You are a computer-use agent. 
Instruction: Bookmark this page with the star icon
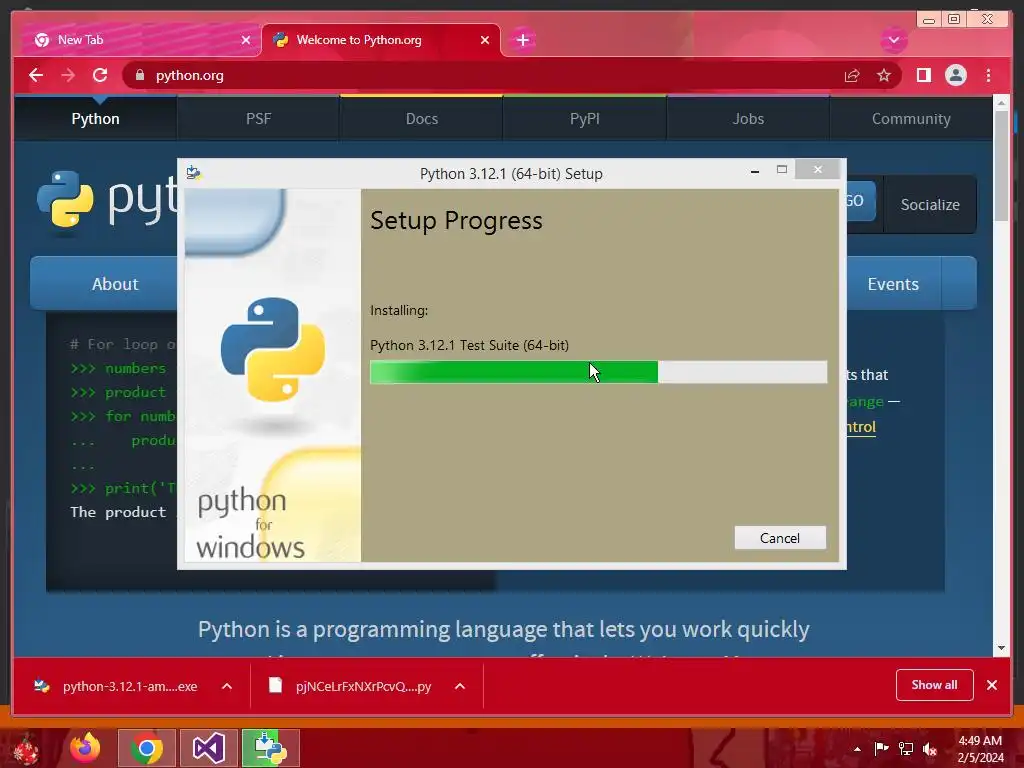click(884, 76)
